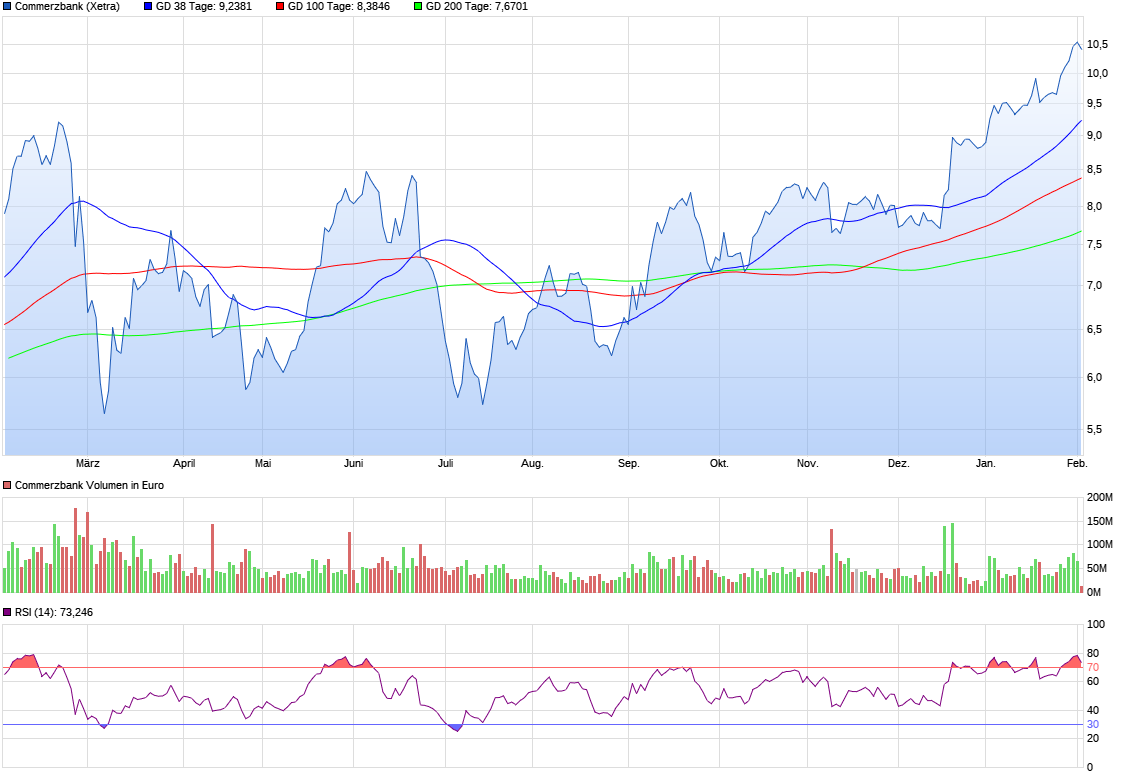Click the 'Juni' month axis label
This screenshot has height=779, width=1128.
(x=353, y=463)
